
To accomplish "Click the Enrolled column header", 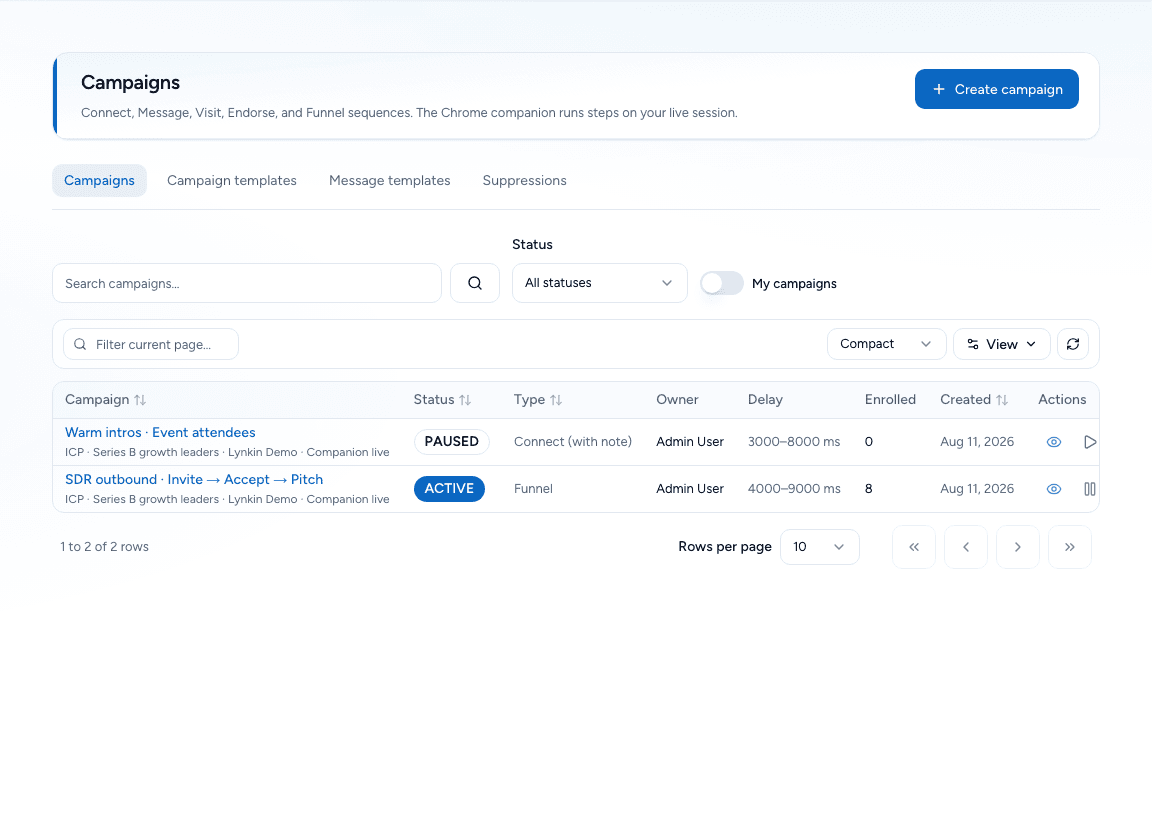I will (890, 400).
